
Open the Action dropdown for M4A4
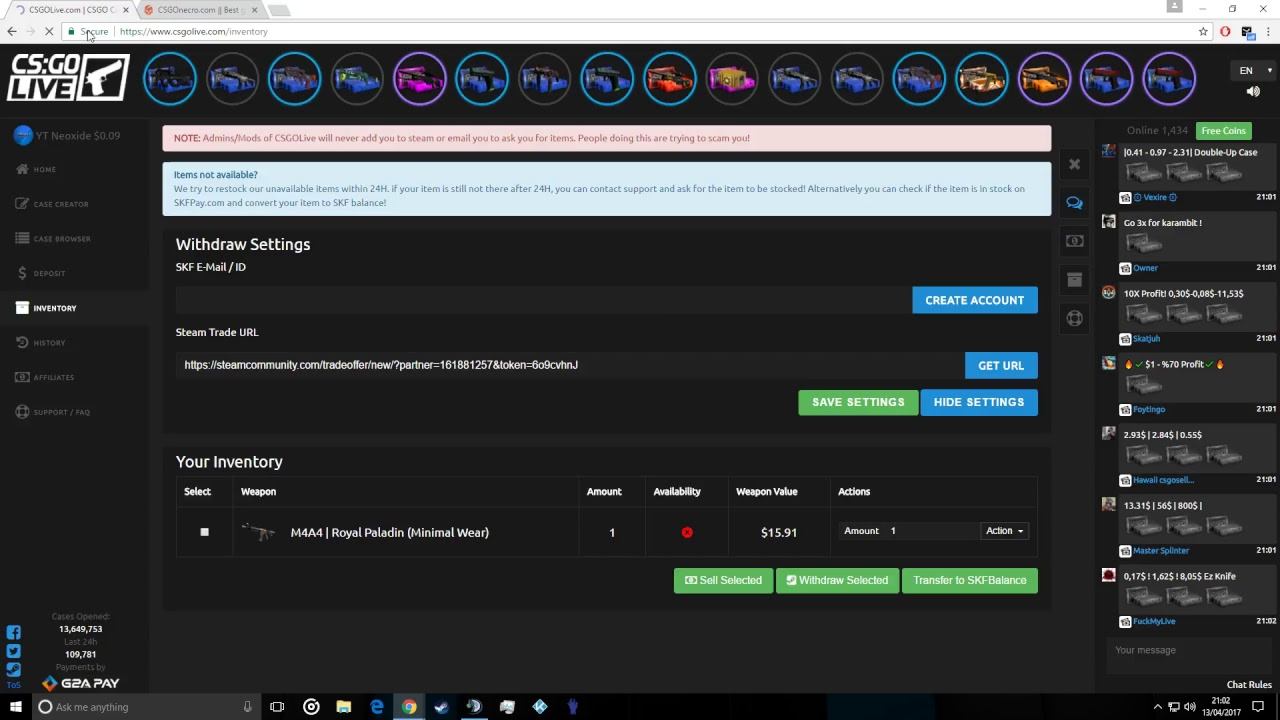point(1004,531)
